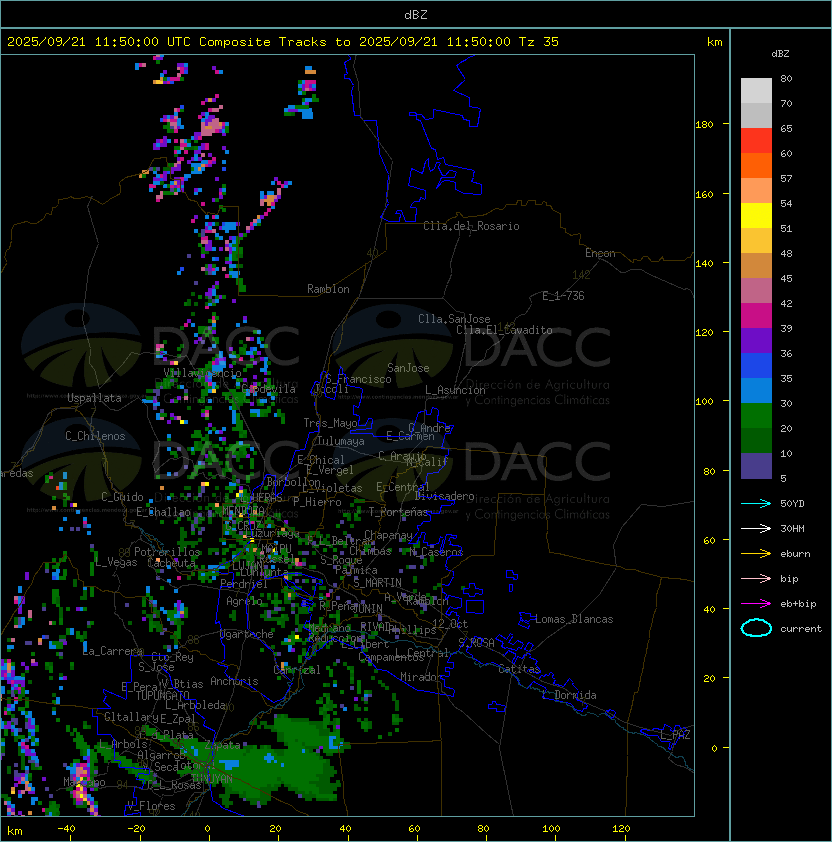832x842 pixels.
Task: Click the Catitas map label
Action: tap(519, 669)
